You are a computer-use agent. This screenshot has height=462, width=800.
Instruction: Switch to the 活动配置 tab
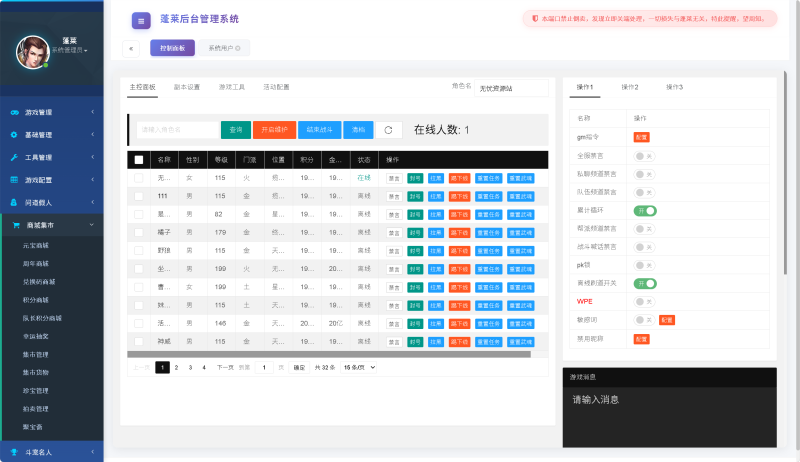(277, 87)
